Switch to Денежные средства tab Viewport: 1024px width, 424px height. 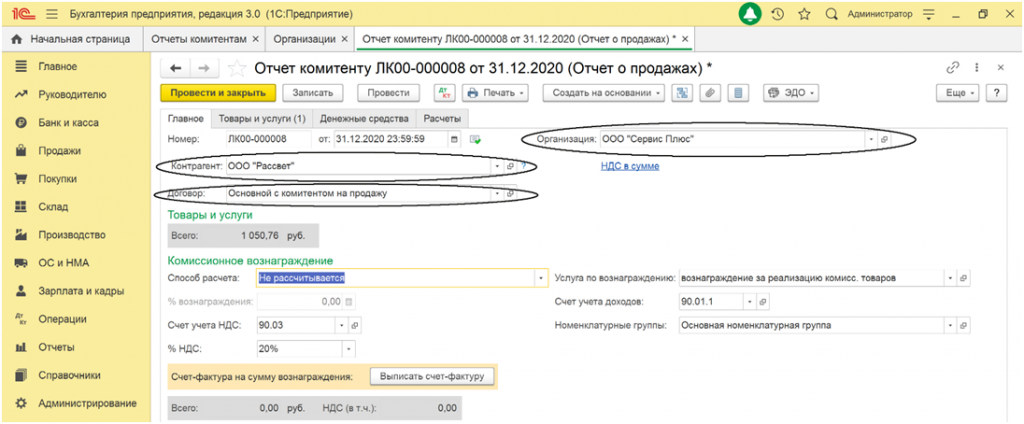364,119
